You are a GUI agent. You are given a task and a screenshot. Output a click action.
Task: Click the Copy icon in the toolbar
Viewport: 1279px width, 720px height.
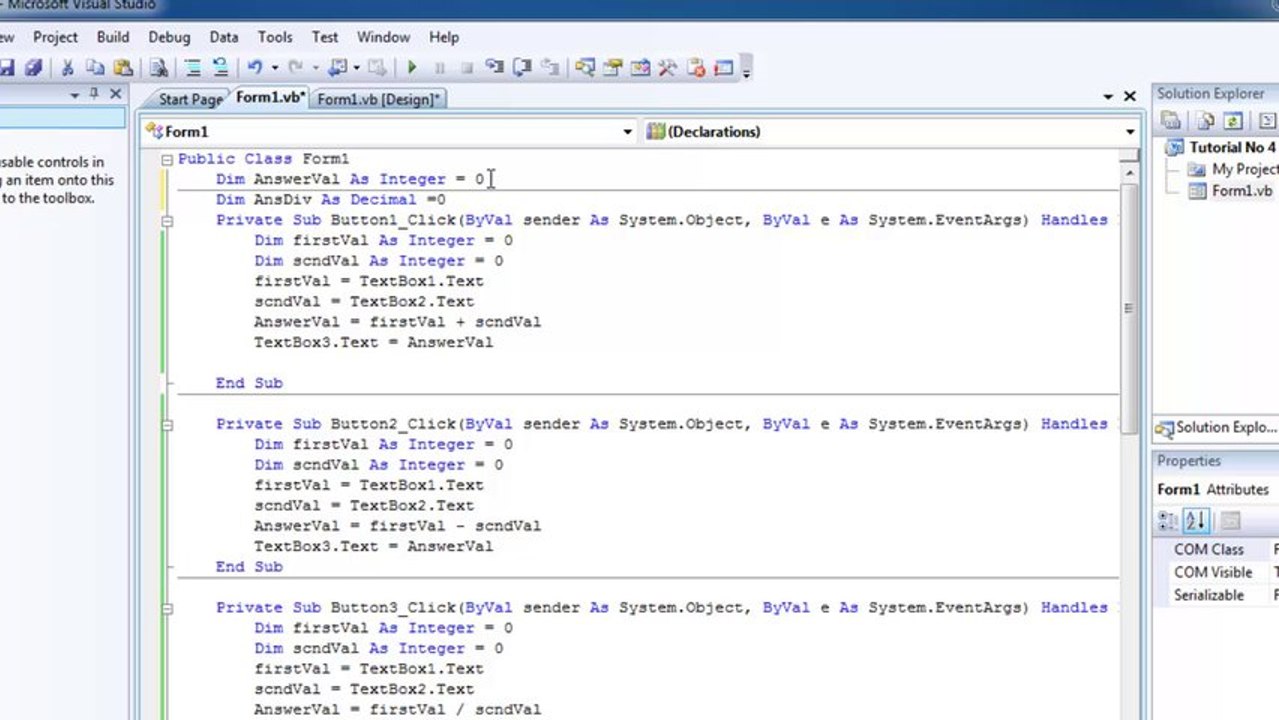pyautogui.click(x=94, y=68)
